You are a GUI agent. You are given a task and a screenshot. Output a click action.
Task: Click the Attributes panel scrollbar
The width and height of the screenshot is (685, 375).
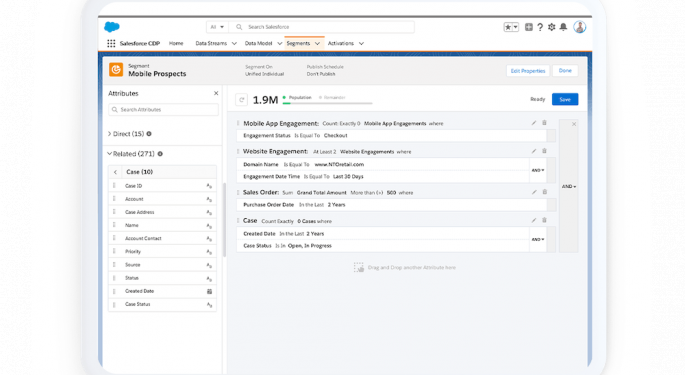[225, 220]
